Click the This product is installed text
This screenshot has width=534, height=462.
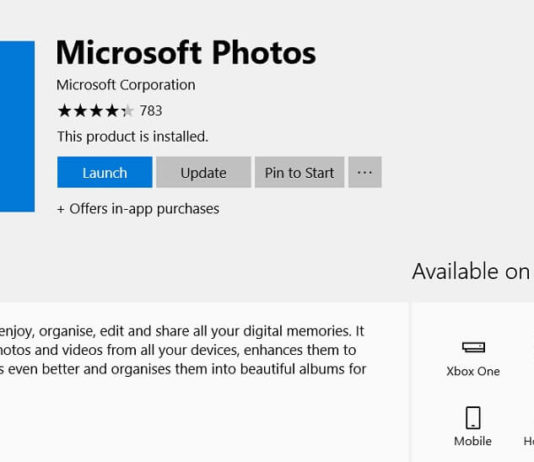pyautogui.click(x=132, y=137)
